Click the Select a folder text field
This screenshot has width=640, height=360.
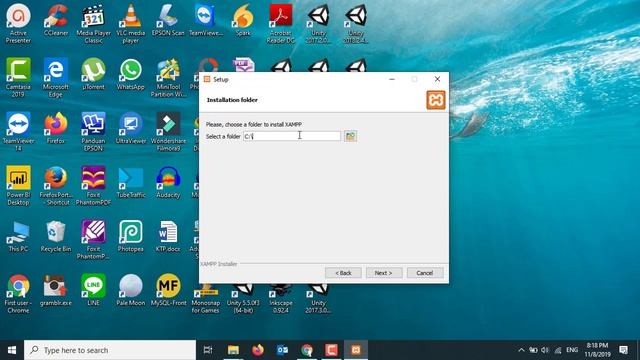292,136
